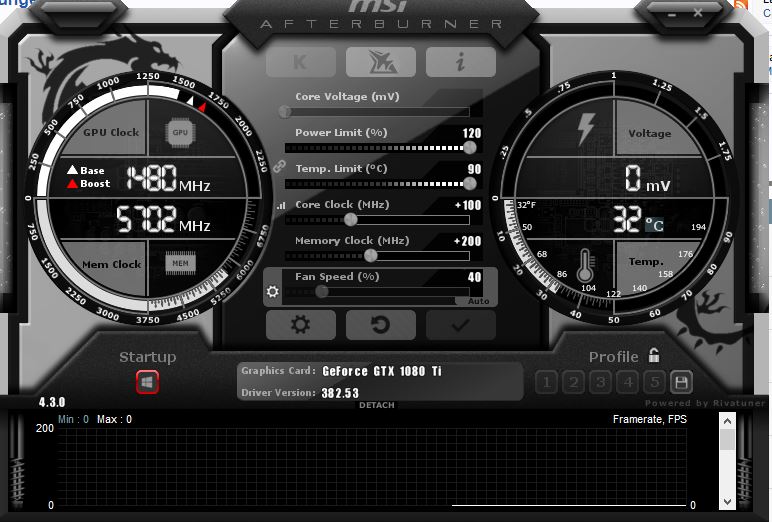
Task: Click the lightning bolt voltage icon
Action: tap(585, 129)
